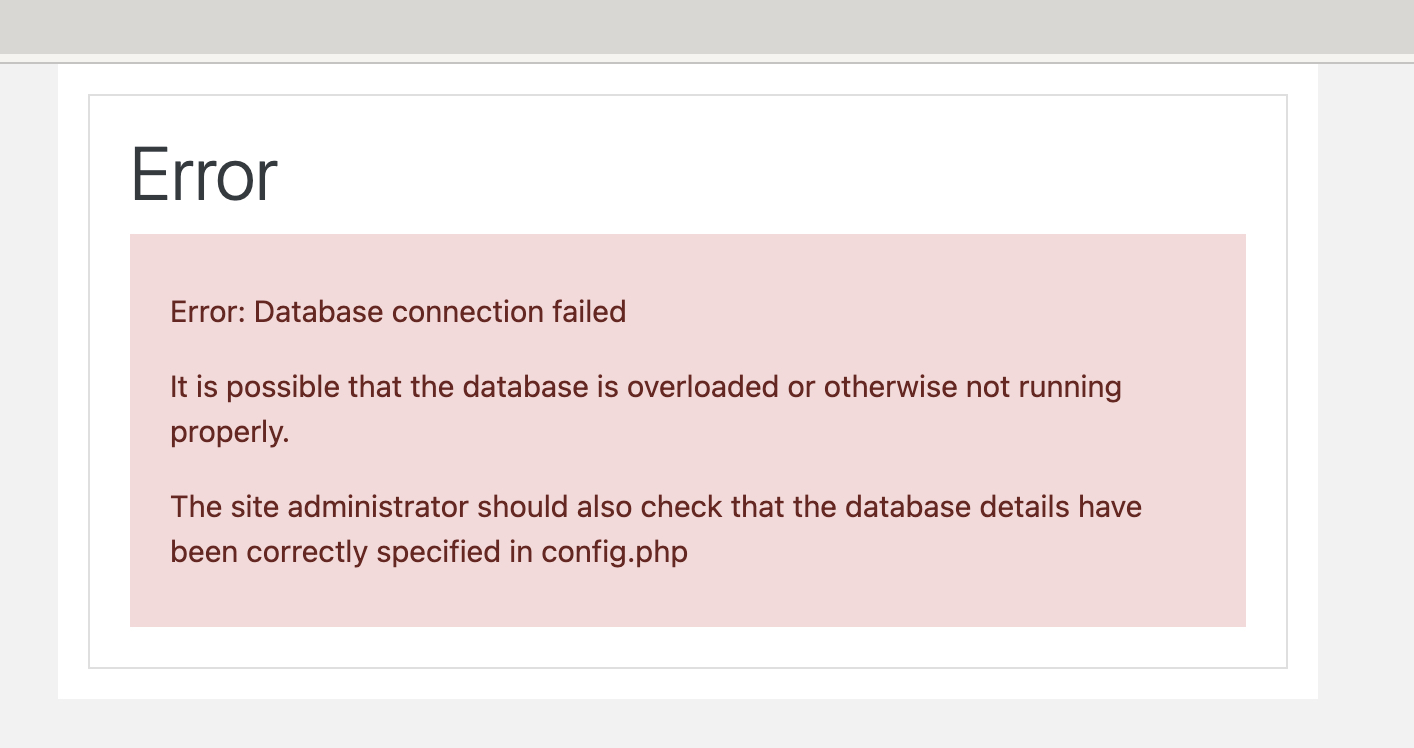Click the word "properly."
Screen dimensions: 1414x748
click(230, 435)
